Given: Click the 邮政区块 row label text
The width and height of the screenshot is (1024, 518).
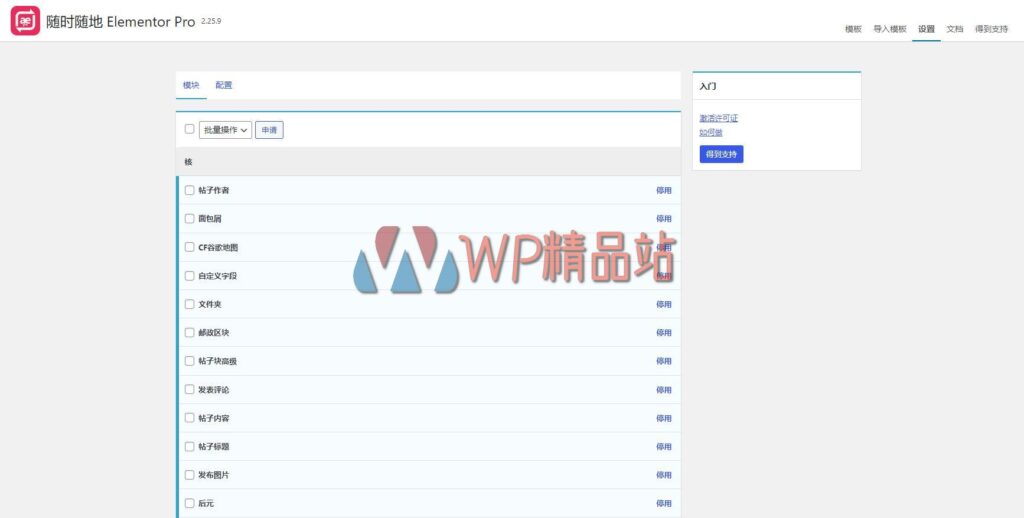Looking at the screenshot, I should 214,332.
